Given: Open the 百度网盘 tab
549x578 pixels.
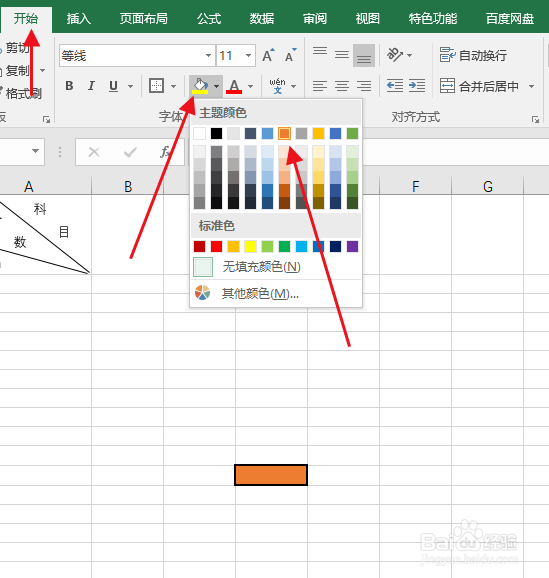Looking at the screenshot, I should tap(510, 18).
